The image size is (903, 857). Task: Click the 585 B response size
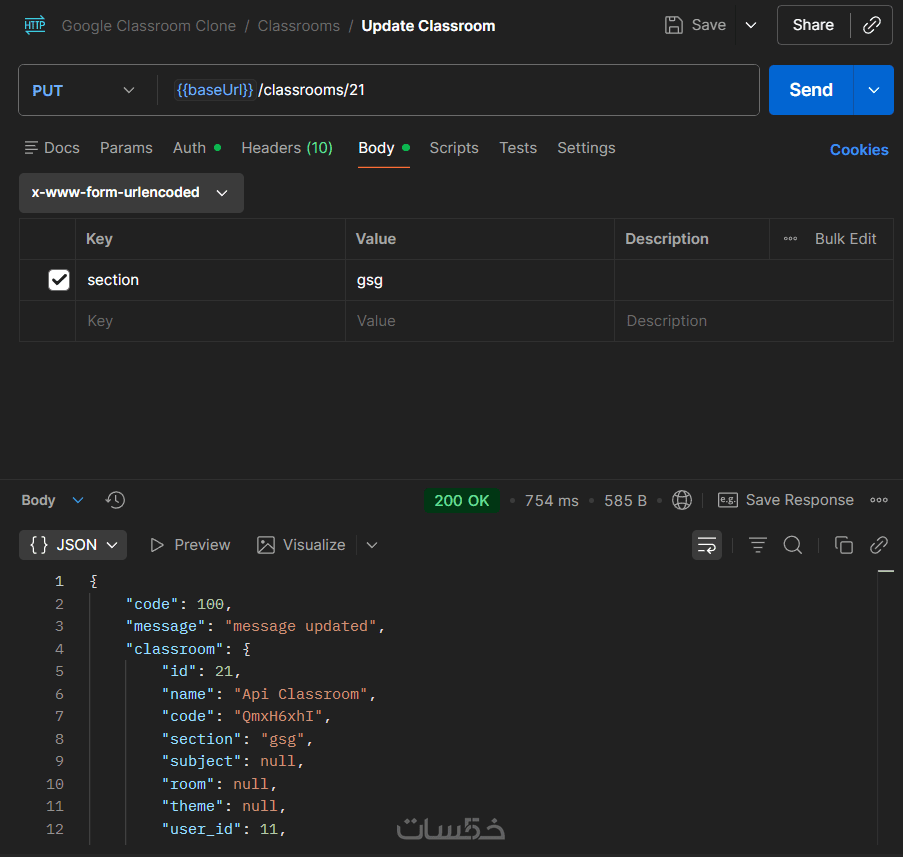pos(625,500)
